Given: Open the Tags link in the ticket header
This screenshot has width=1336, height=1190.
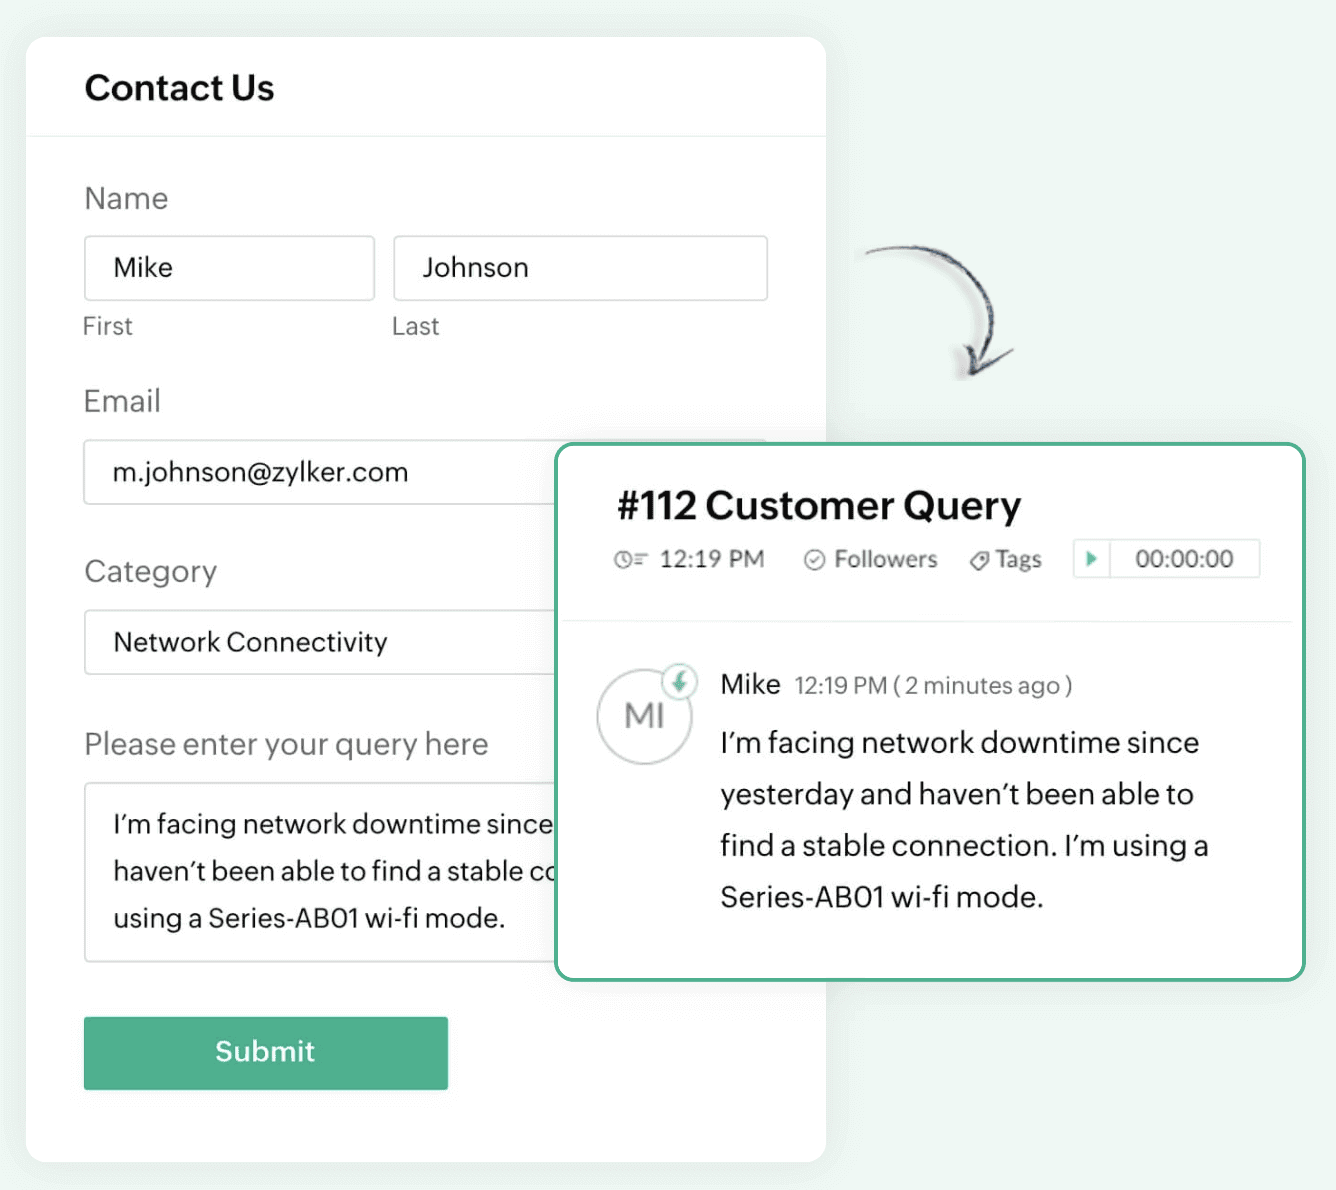Looking at the screenshot, I should pos(1018,560).
